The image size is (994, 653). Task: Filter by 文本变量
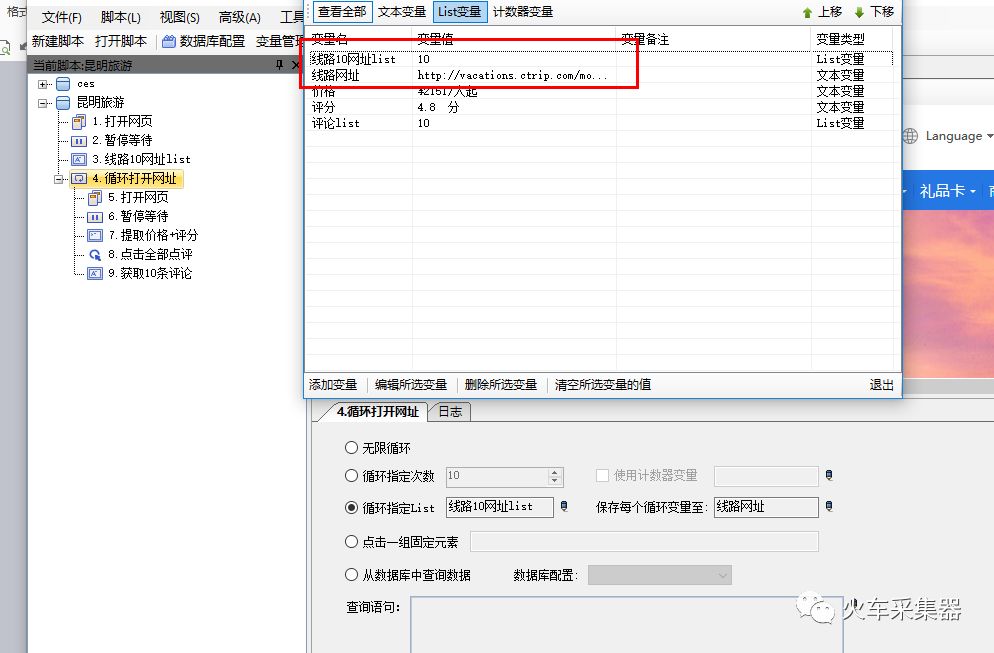402,12
